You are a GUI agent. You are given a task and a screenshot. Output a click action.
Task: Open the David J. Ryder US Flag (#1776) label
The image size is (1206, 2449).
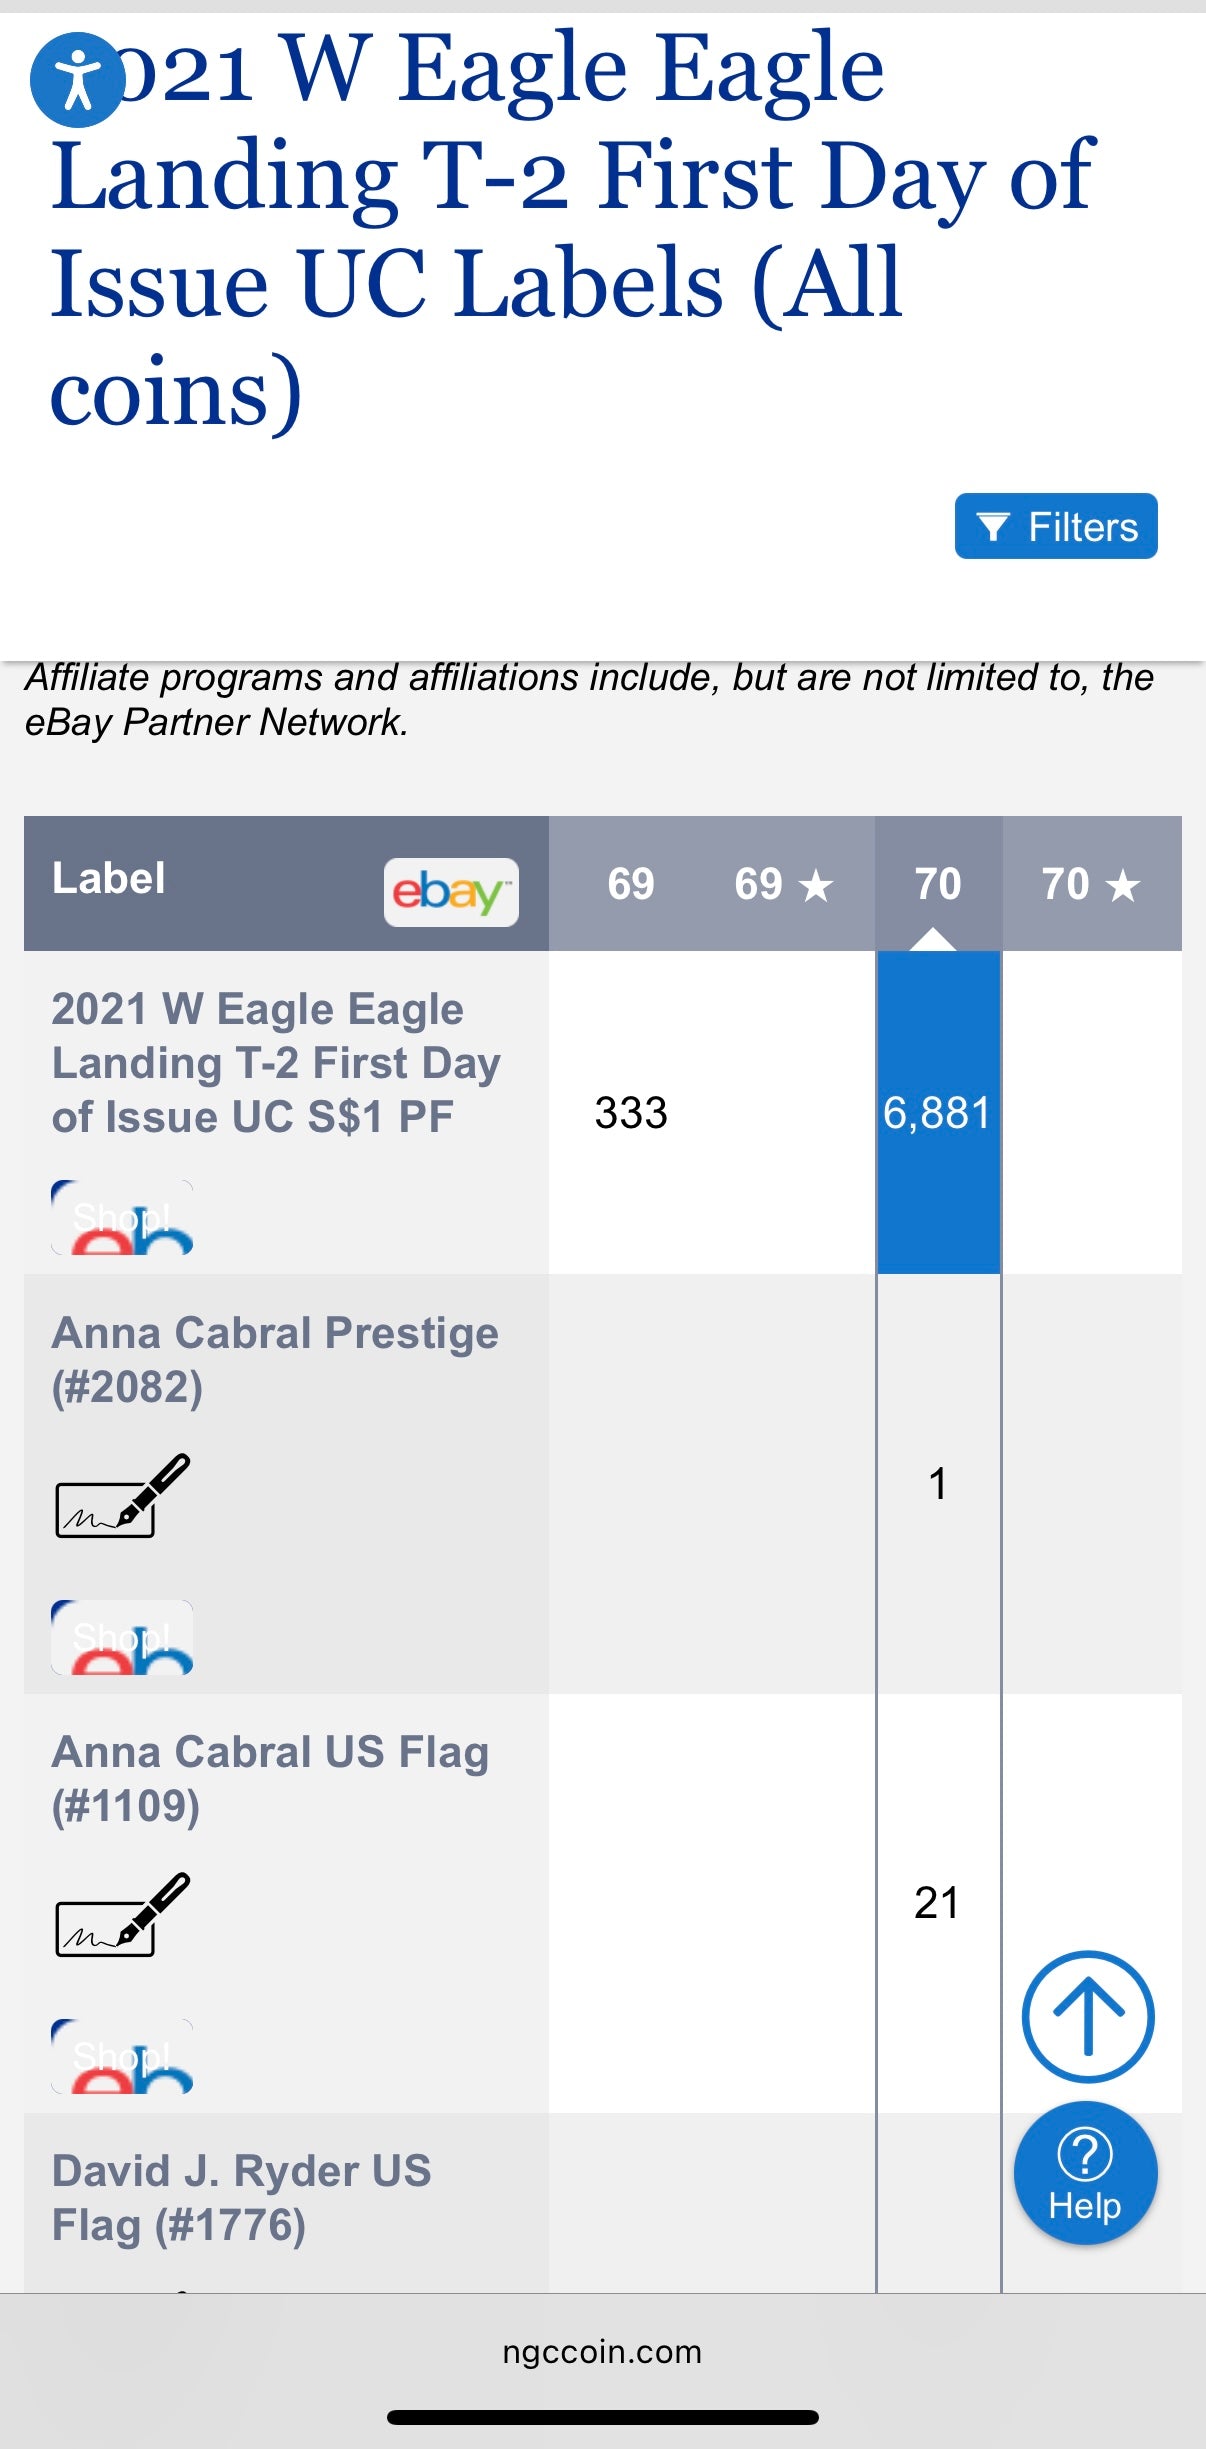(x=242, y=2198)
